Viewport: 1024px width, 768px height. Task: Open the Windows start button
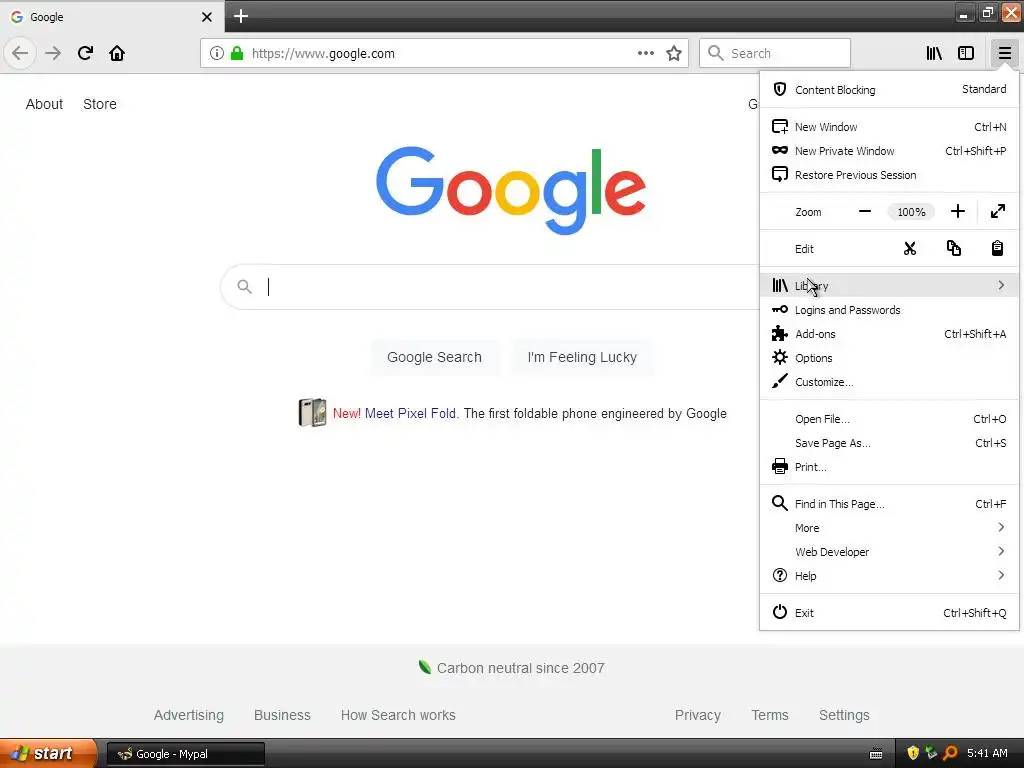pyautogui.click(x=48, y=753)
